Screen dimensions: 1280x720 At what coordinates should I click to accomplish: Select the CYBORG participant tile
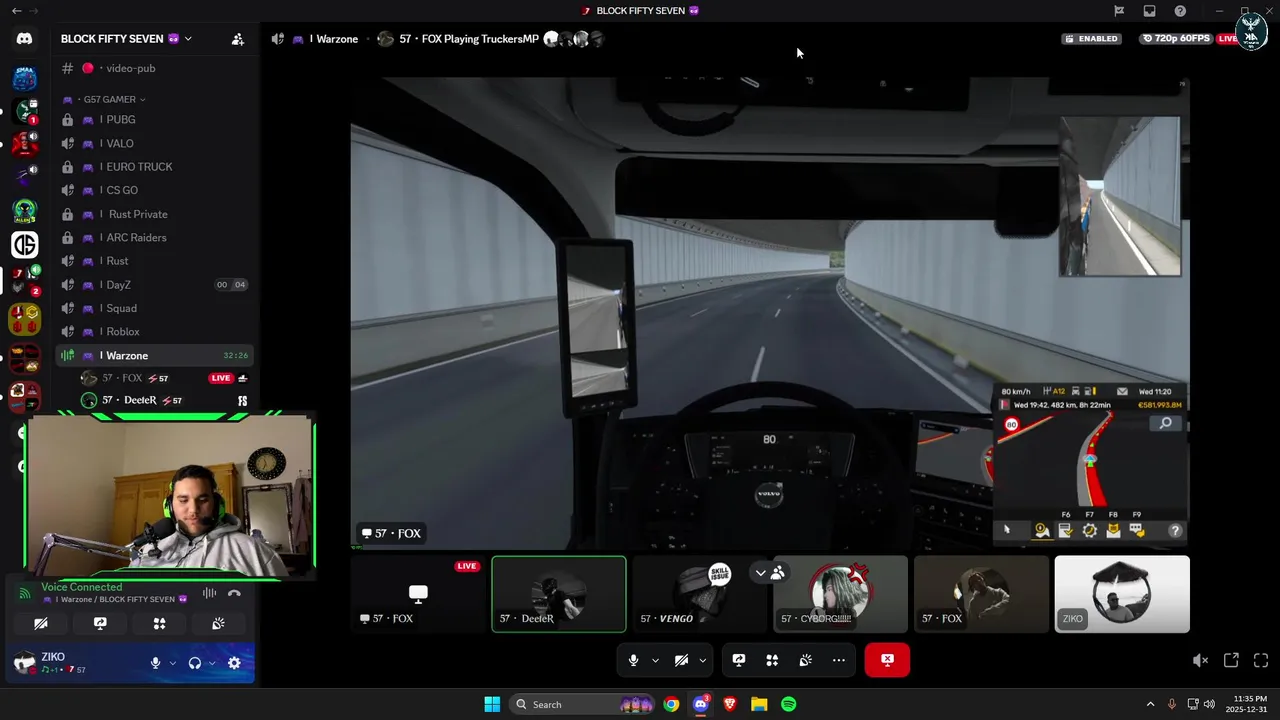tap(841, 594)
